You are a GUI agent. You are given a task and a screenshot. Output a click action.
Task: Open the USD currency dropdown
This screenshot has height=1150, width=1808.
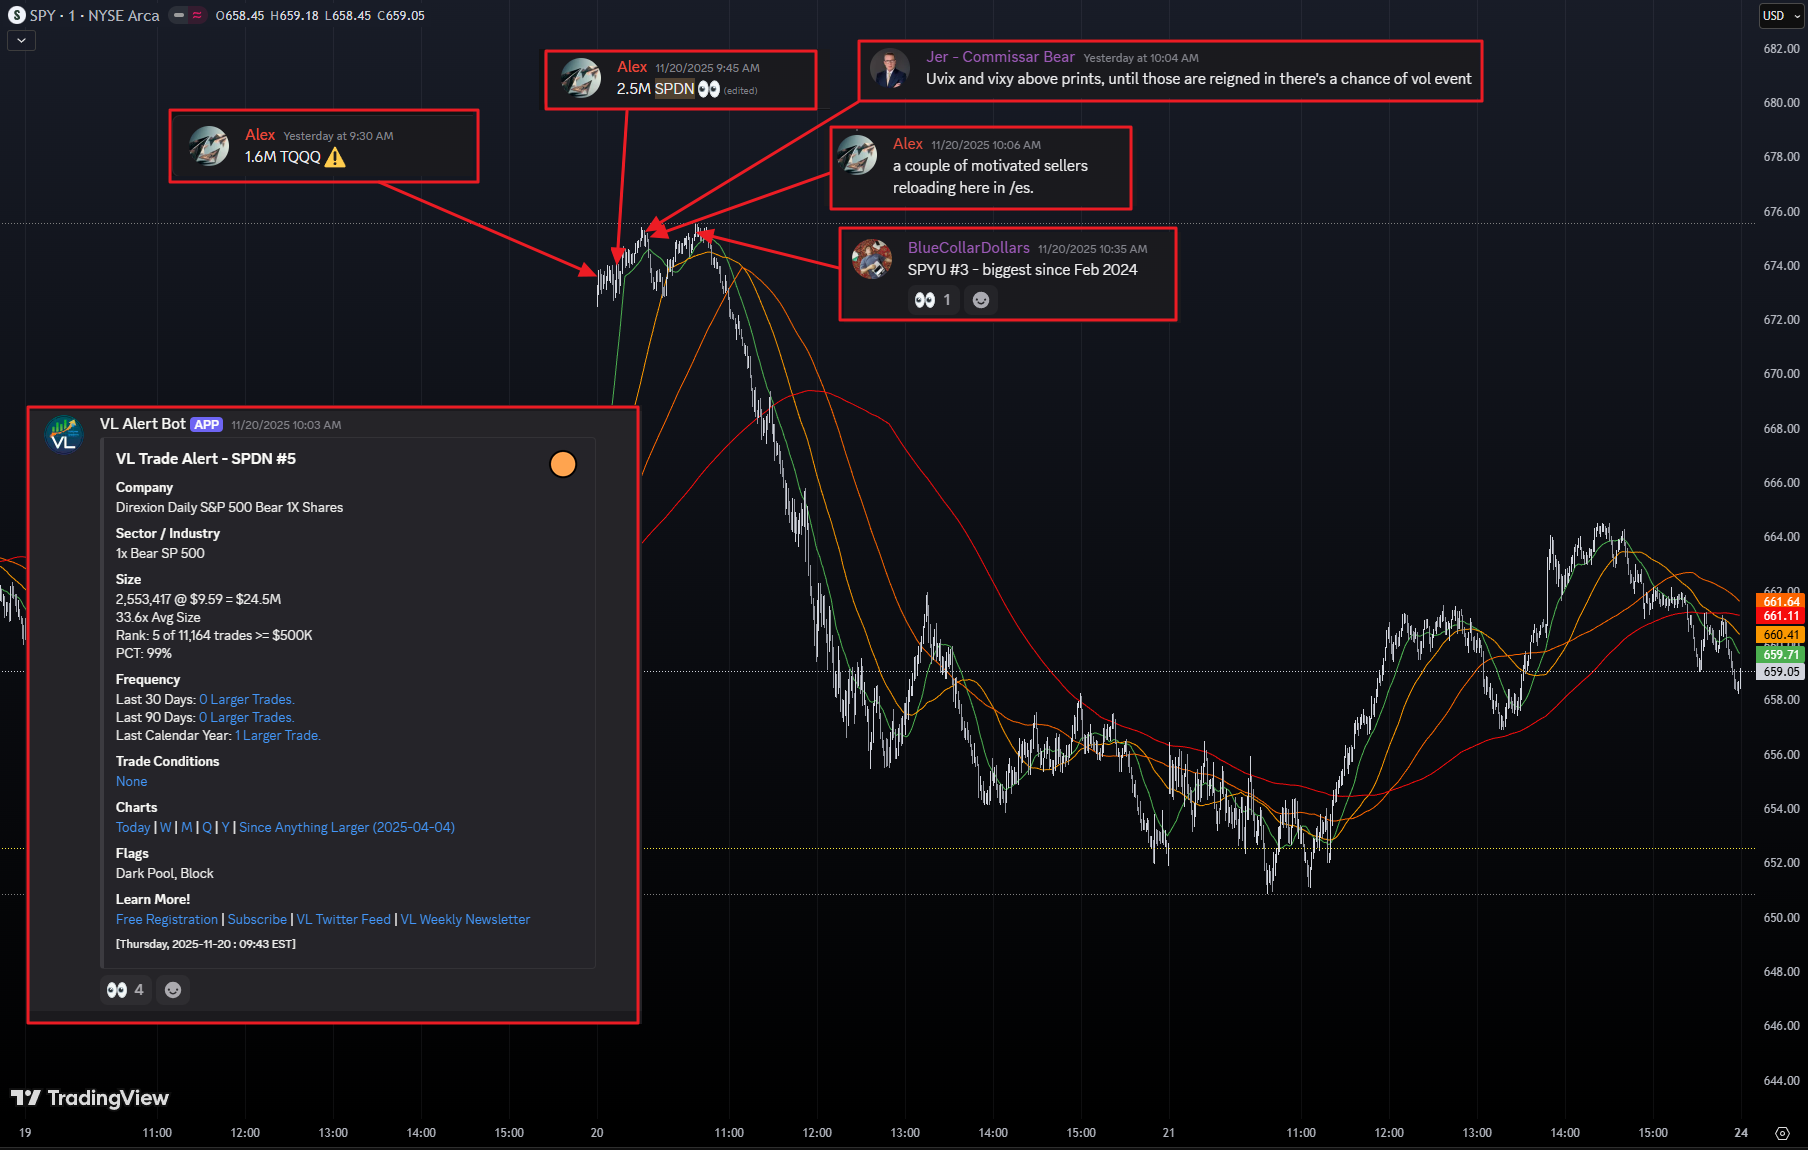(1782, 15)
